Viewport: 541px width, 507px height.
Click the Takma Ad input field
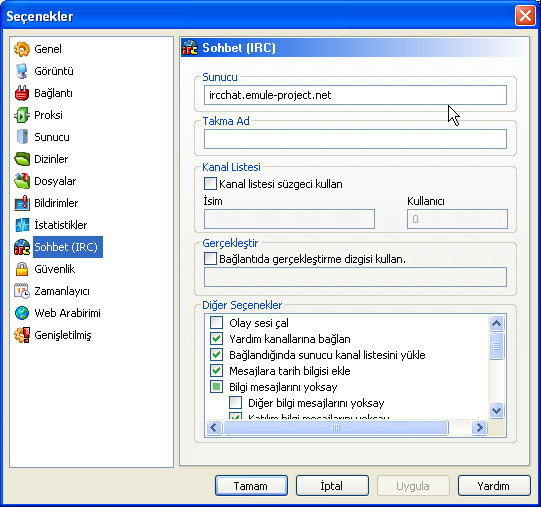click(355, 139)
